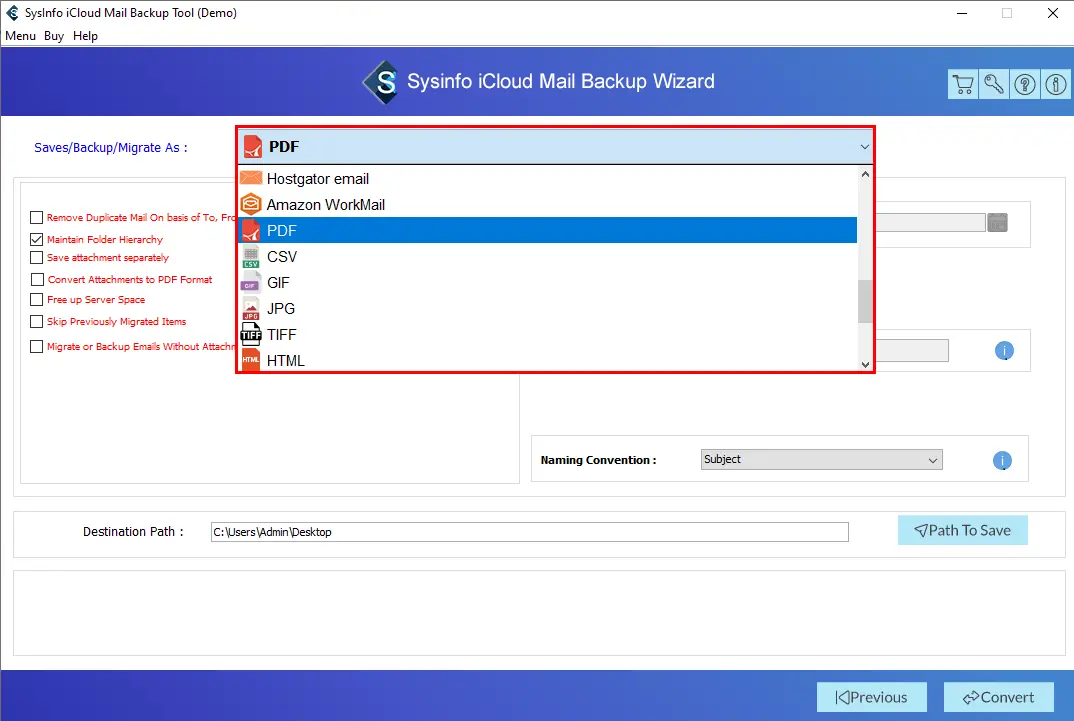This screenshot has height=721, width=1074.
Task: Click the Amazon WorkMail icon
Action: 251,204
